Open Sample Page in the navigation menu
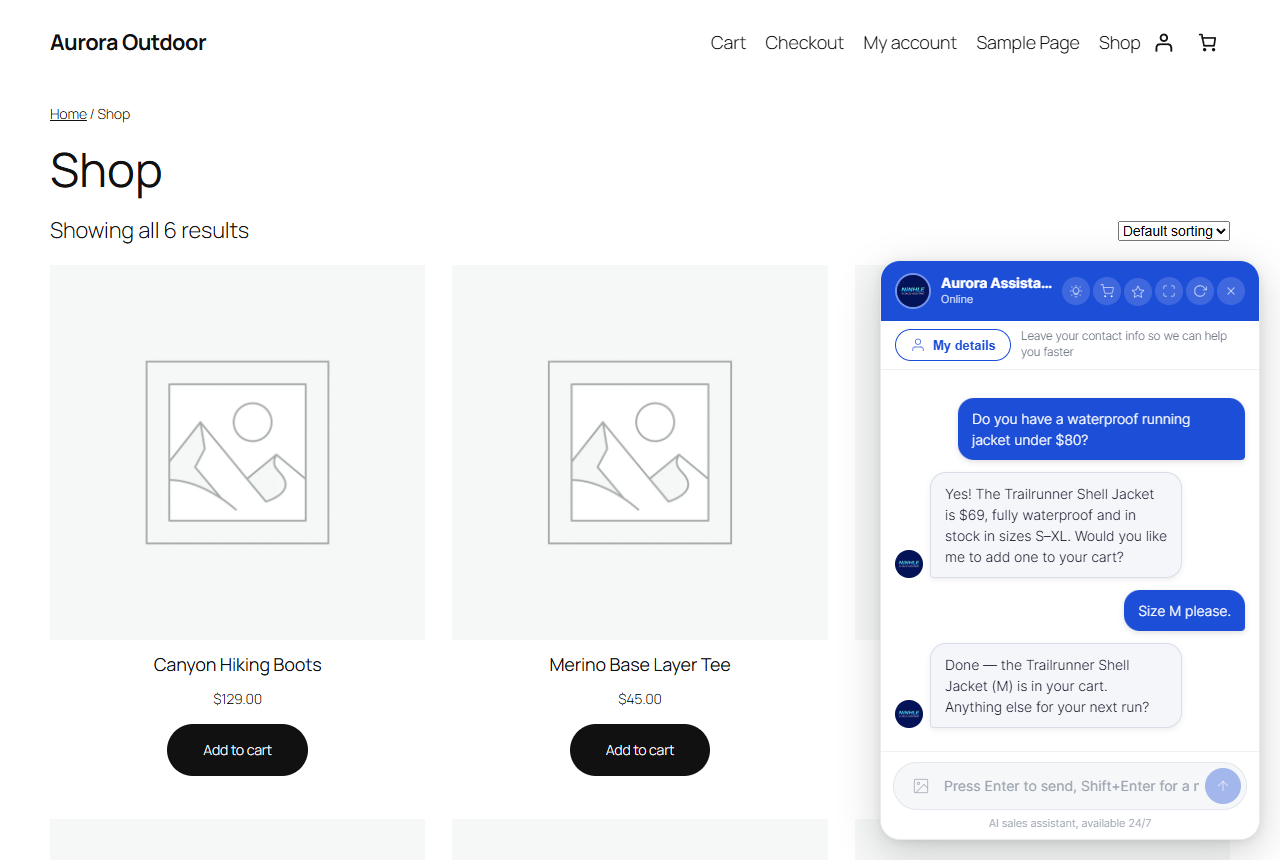The width and height of the screenshot is (1280, 860). pos(1028,43)
